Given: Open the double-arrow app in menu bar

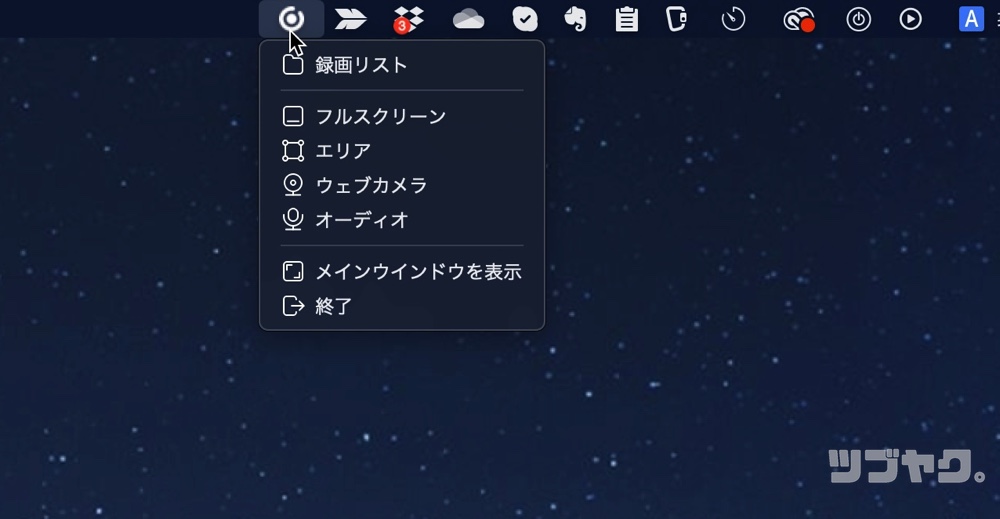Looking at the screenshot, I should click(350, 20).
